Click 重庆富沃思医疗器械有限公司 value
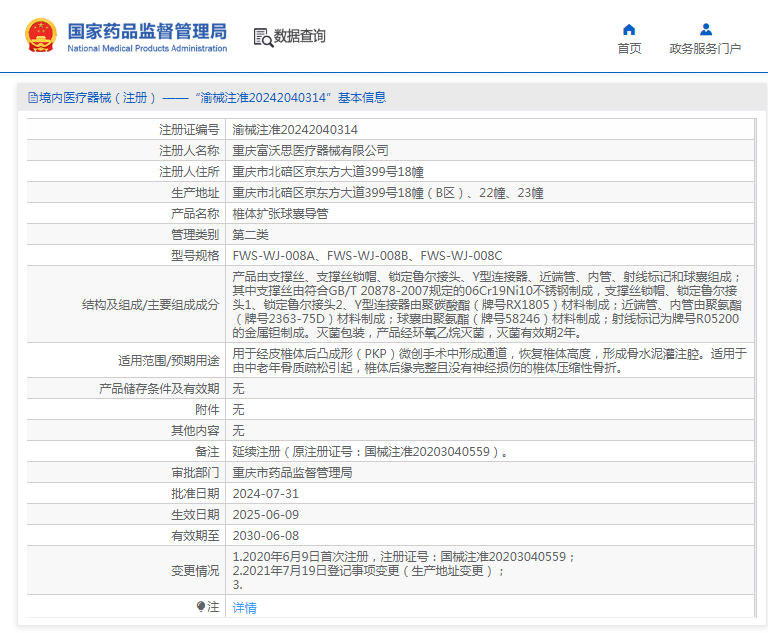Viewport: 768px width, 633px height. click(311, 150)
